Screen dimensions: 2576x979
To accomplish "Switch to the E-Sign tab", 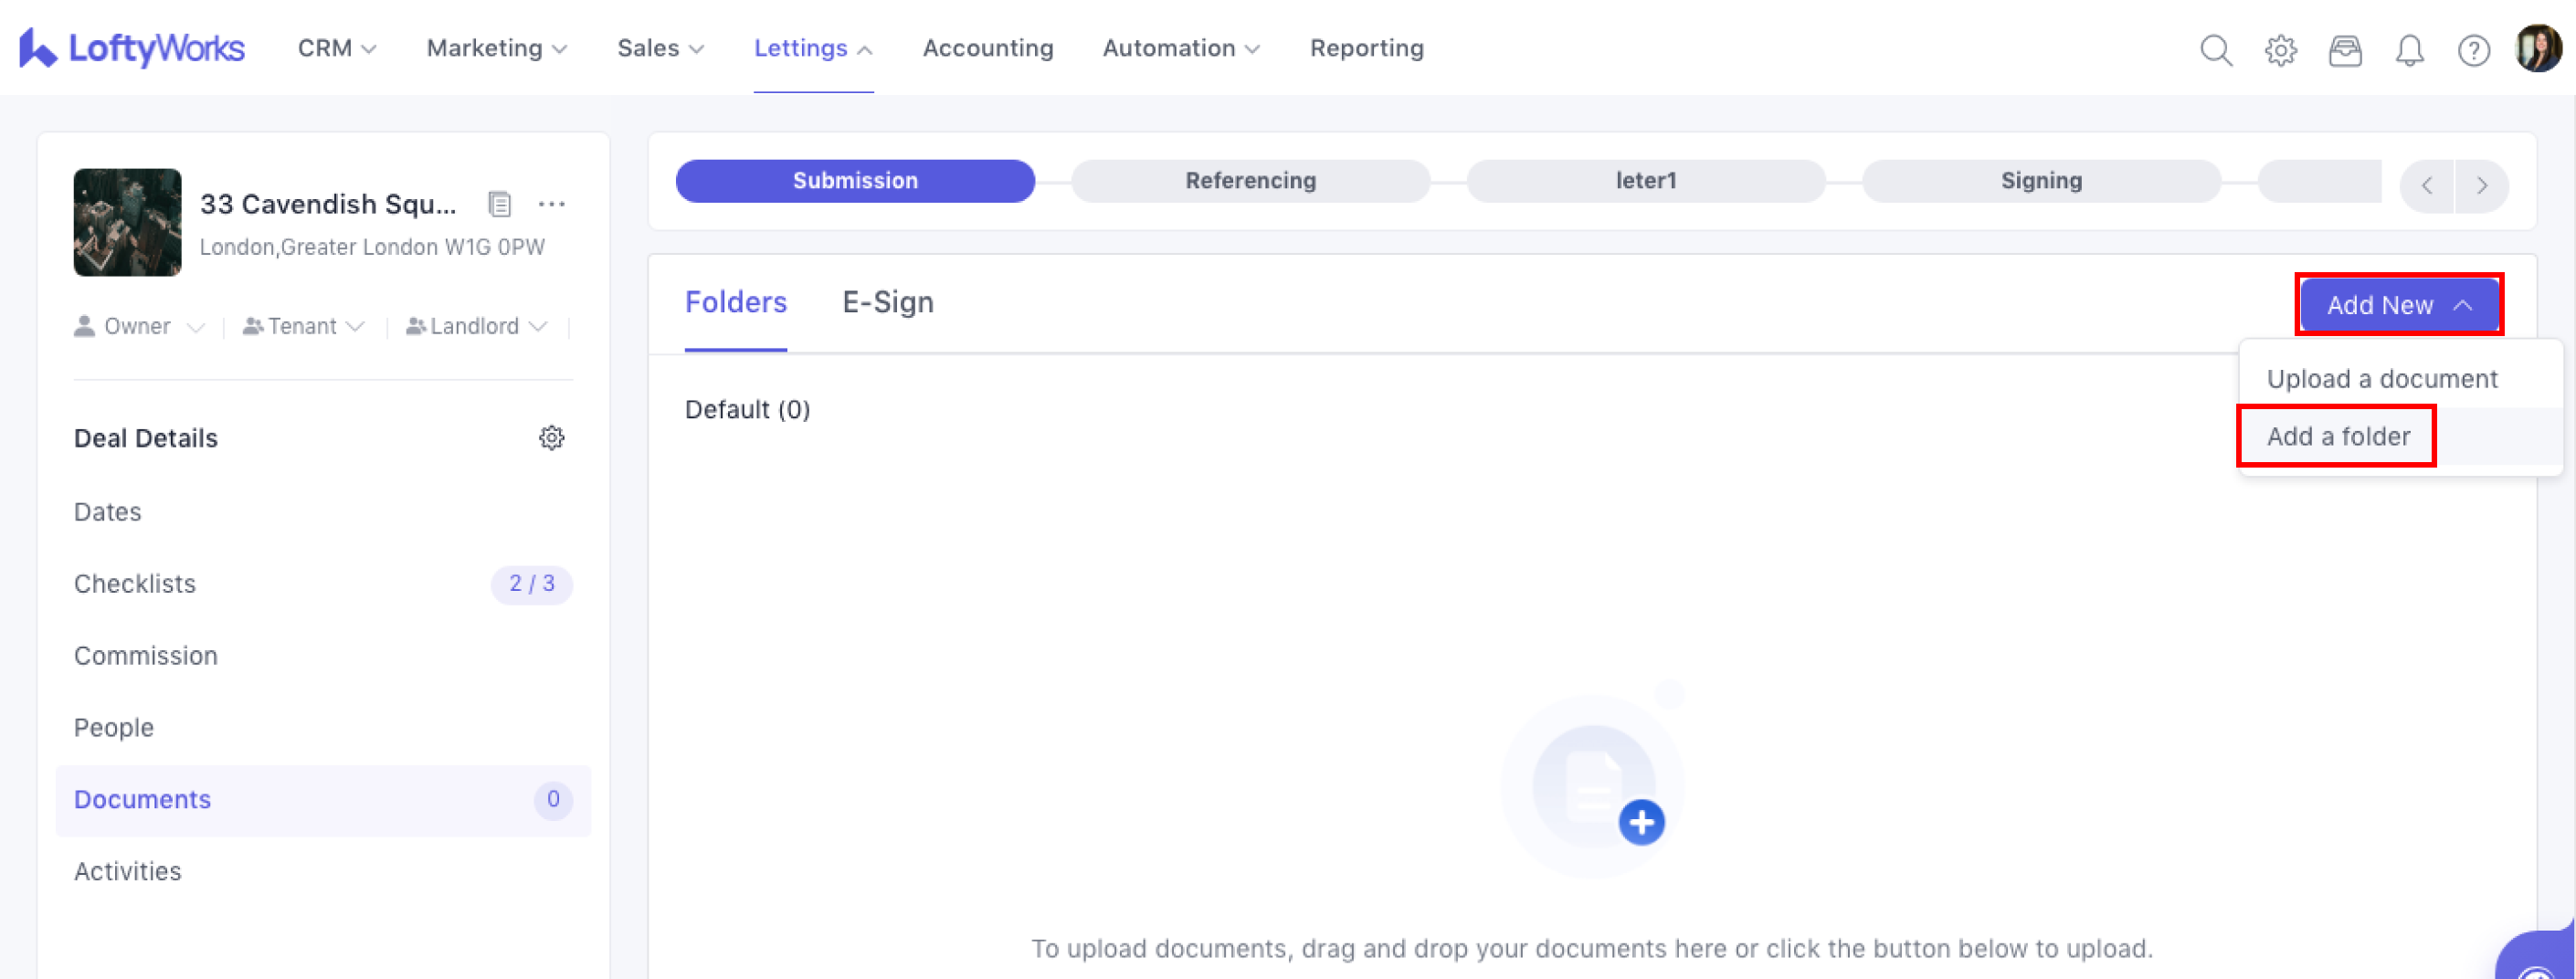I will [887, 302].
